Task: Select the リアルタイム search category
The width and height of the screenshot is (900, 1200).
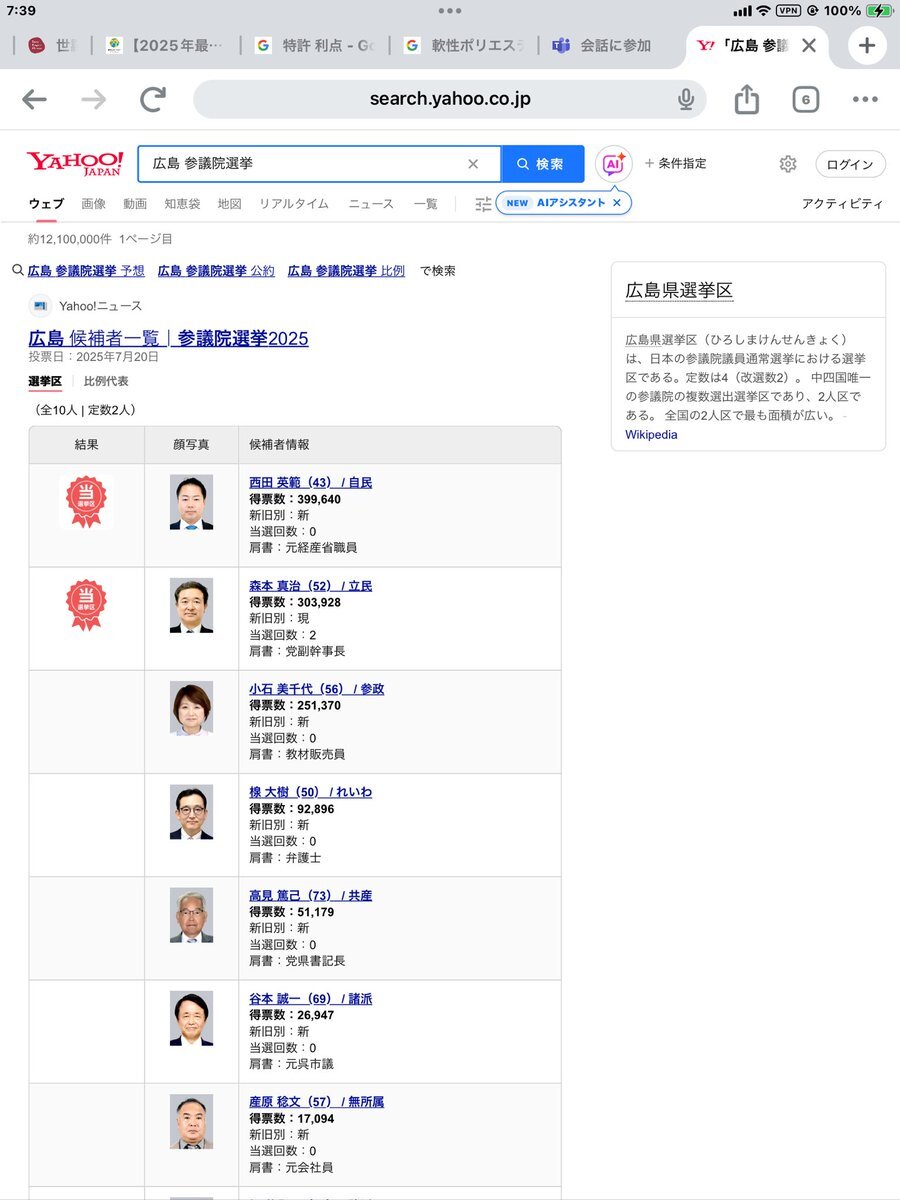Action: click(x=294, y=204)
